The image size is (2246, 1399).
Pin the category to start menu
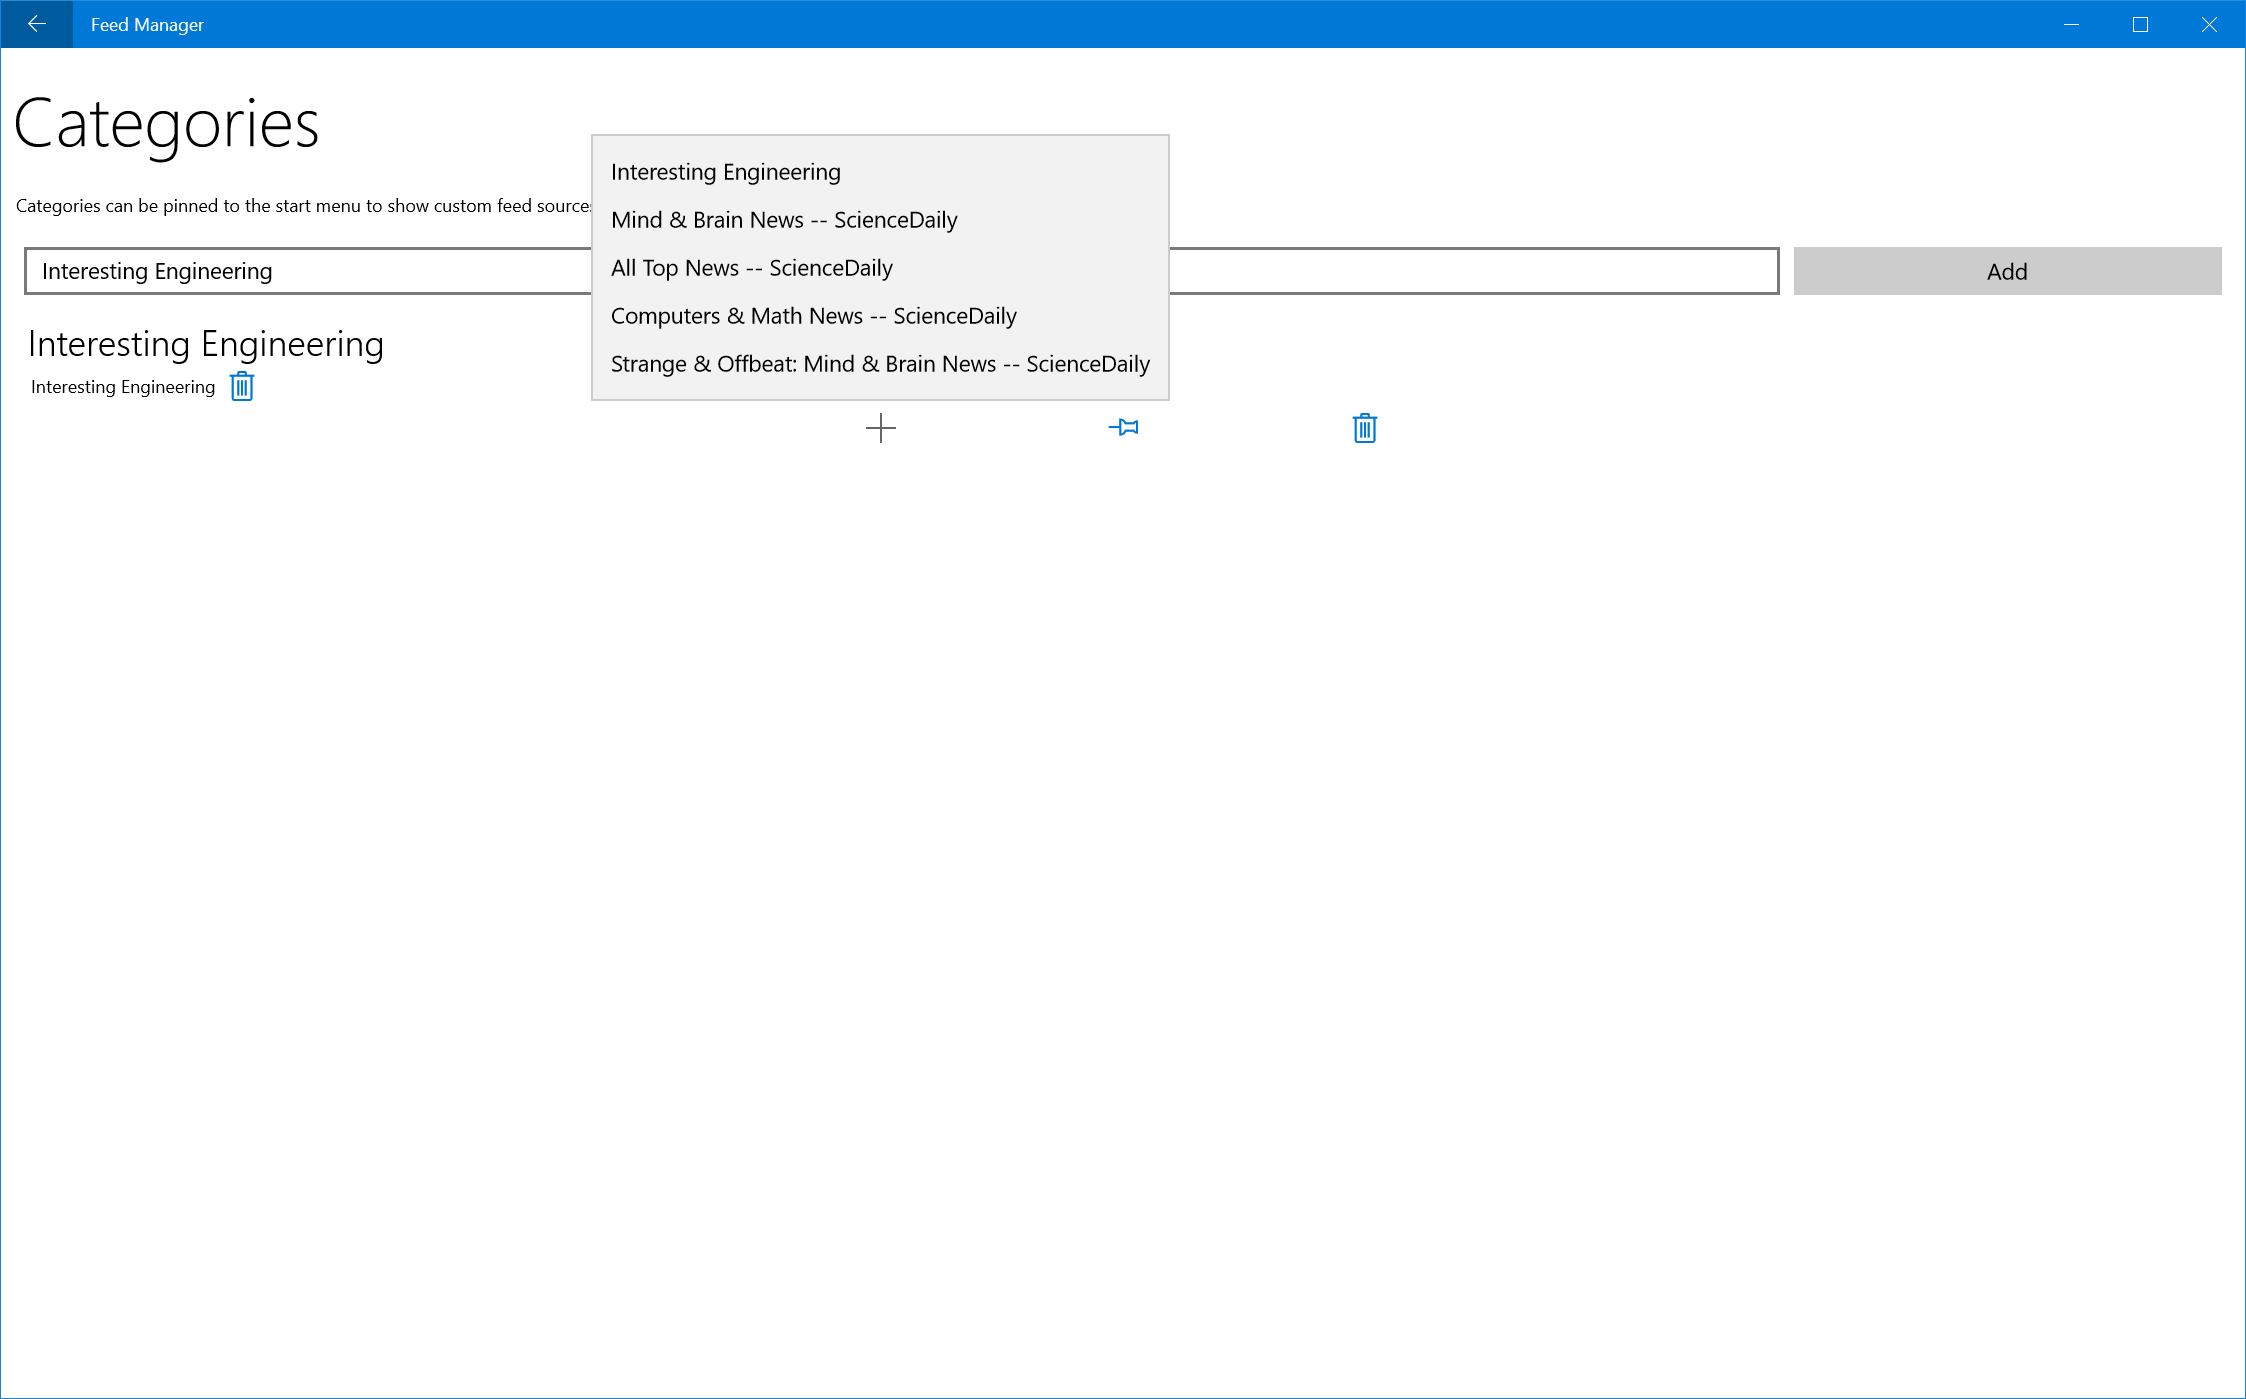tap(1123, 428)
